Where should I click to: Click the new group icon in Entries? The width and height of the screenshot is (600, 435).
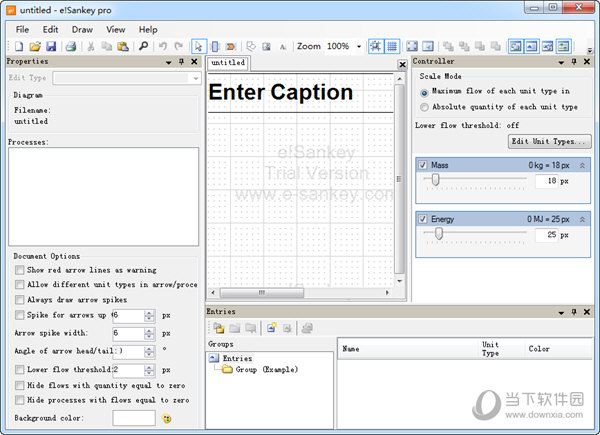218,327
